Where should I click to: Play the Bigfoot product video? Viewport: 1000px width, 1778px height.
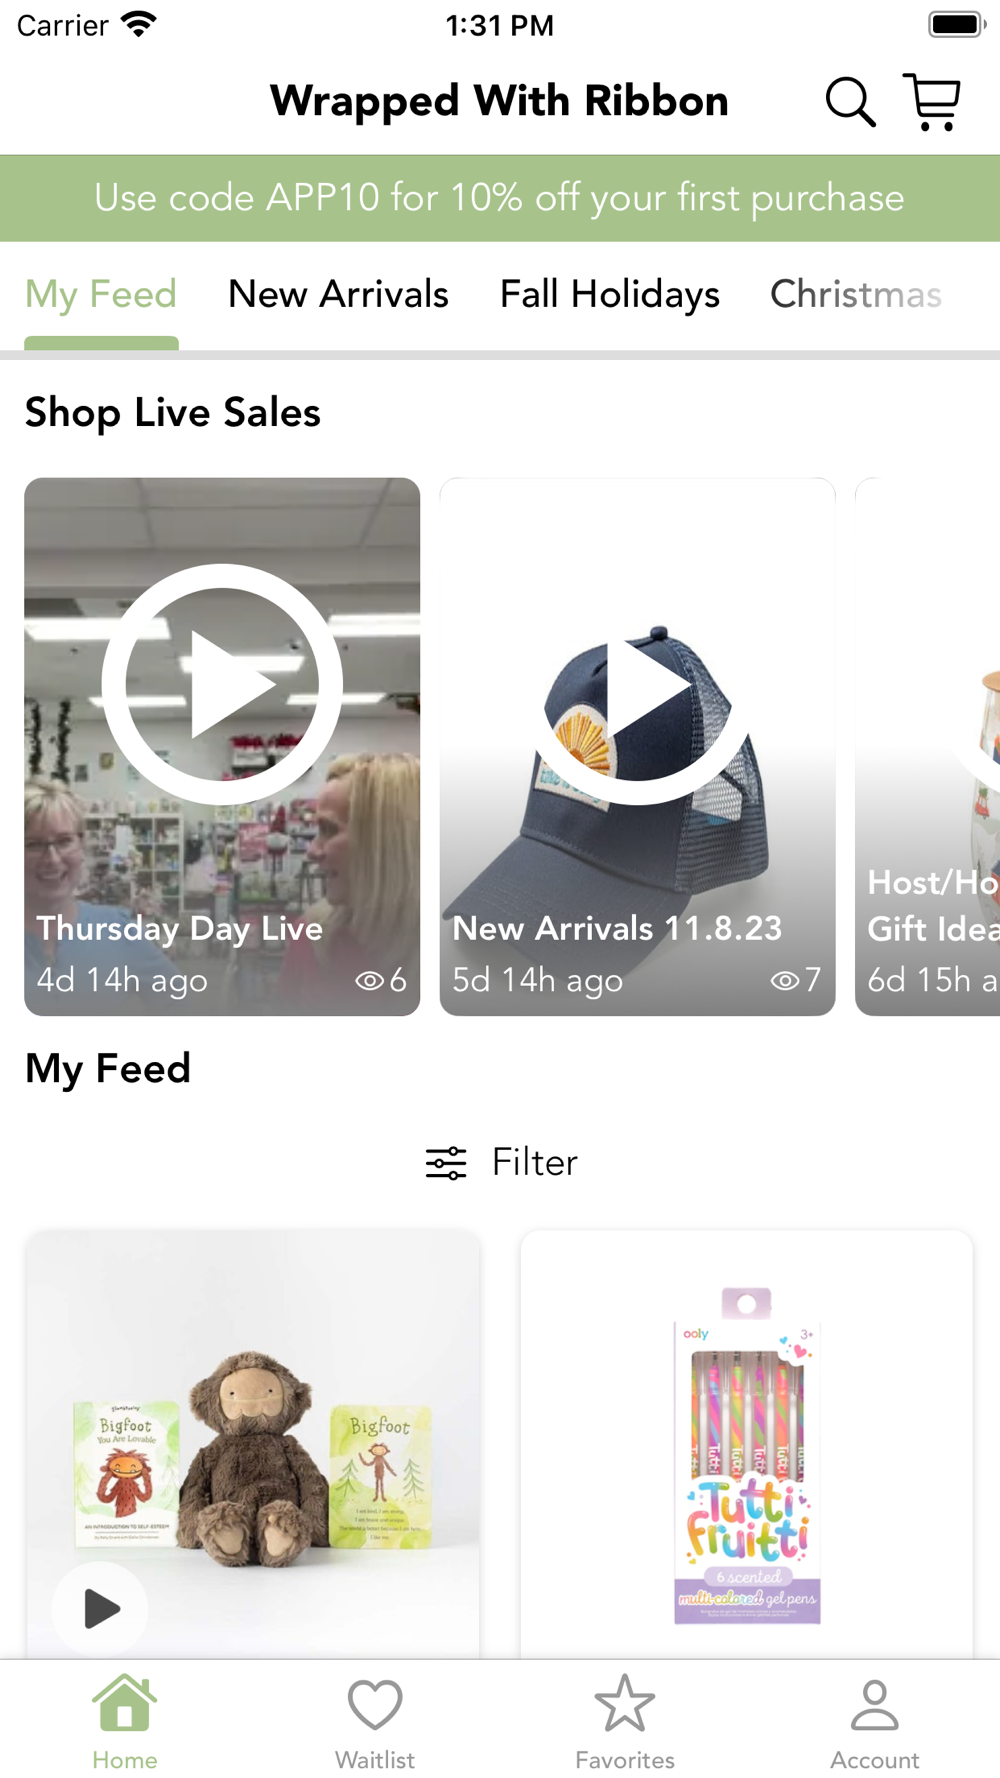[100, 1609]
